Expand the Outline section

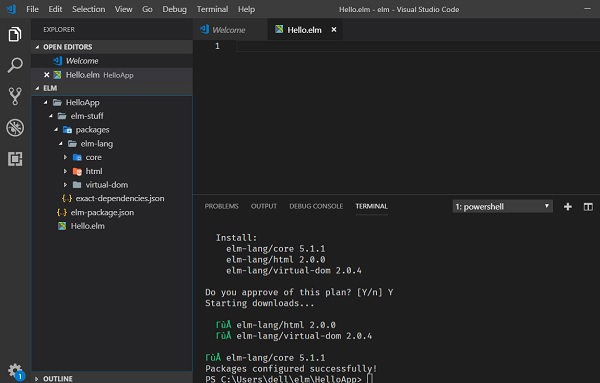pyautogui.click(x=37, y=379)
